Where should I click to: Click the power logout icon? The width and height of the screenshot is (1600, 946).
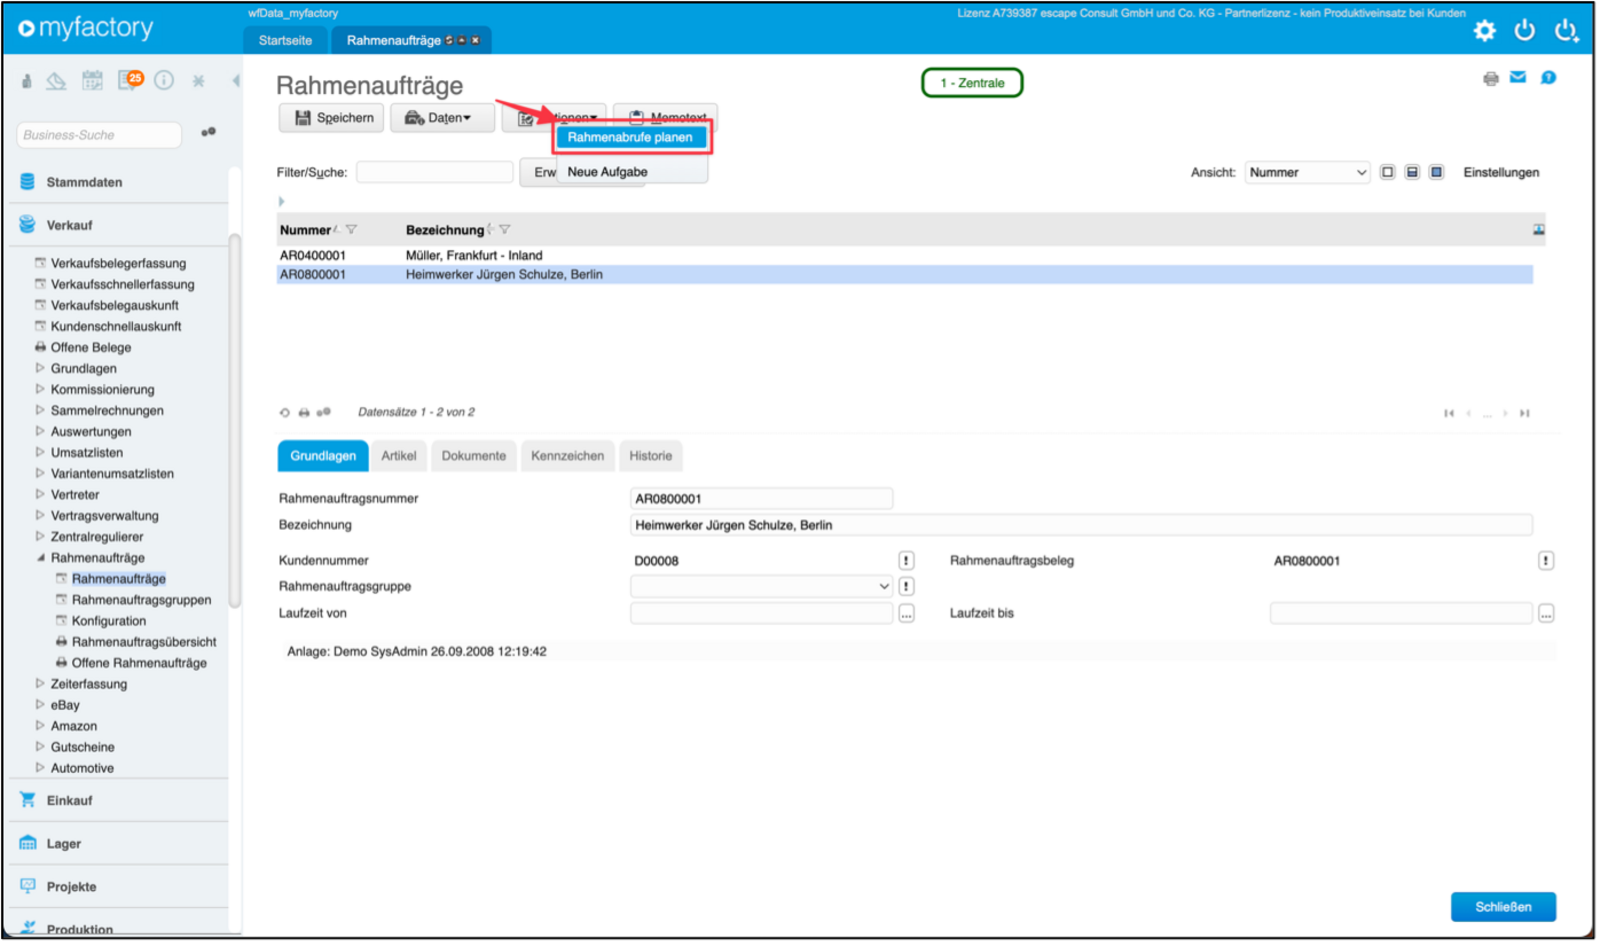1524,31
